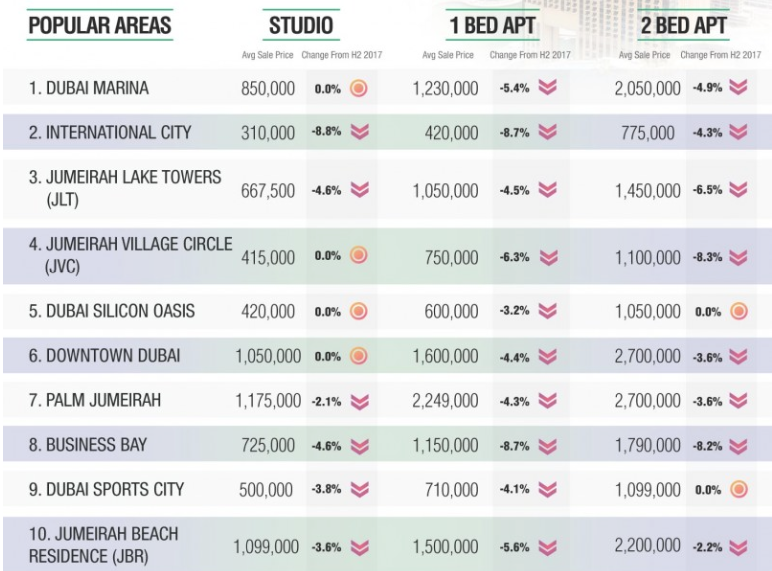Screen dimensions: 772x571
Task: Click Dubai Silicon Oasis 2 bed circle icon
Action: click(x=738, y=311)
